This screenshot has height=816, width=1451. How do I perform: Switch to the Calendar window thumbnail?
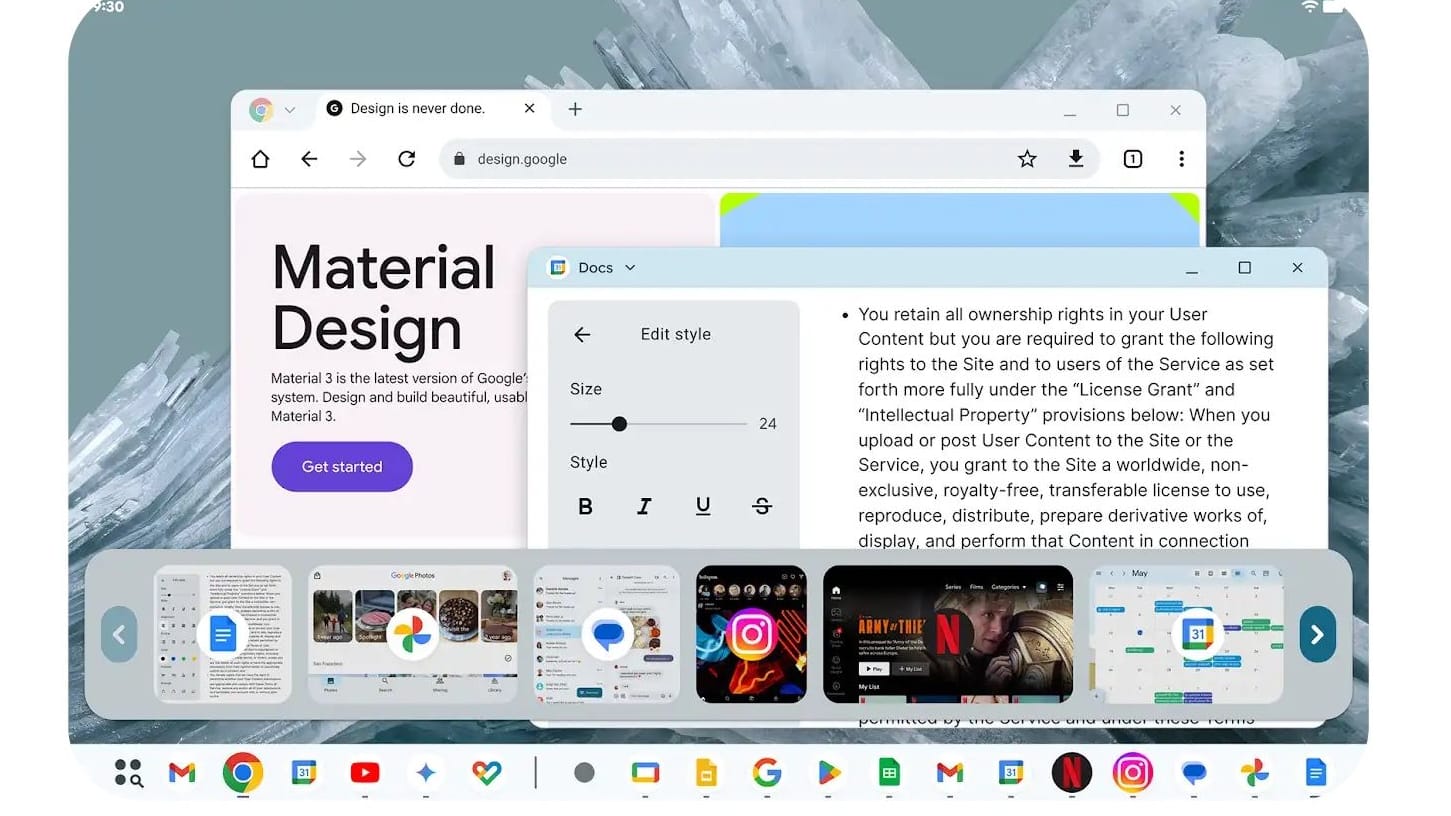pyautogui.click(x=1186, y=634)
